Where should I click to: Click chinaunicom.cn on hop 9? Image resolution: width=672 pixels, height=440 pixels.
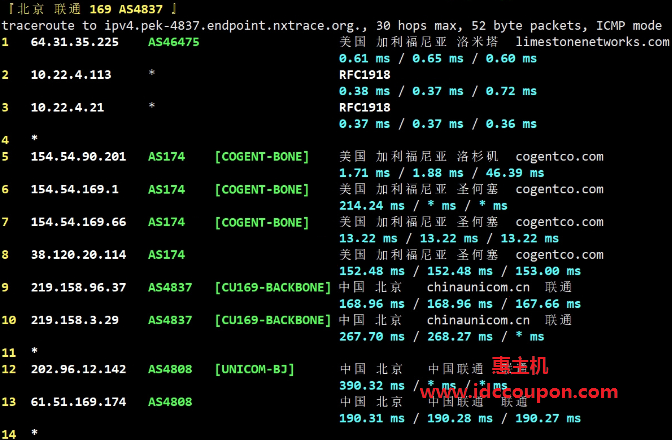(478, 287)
